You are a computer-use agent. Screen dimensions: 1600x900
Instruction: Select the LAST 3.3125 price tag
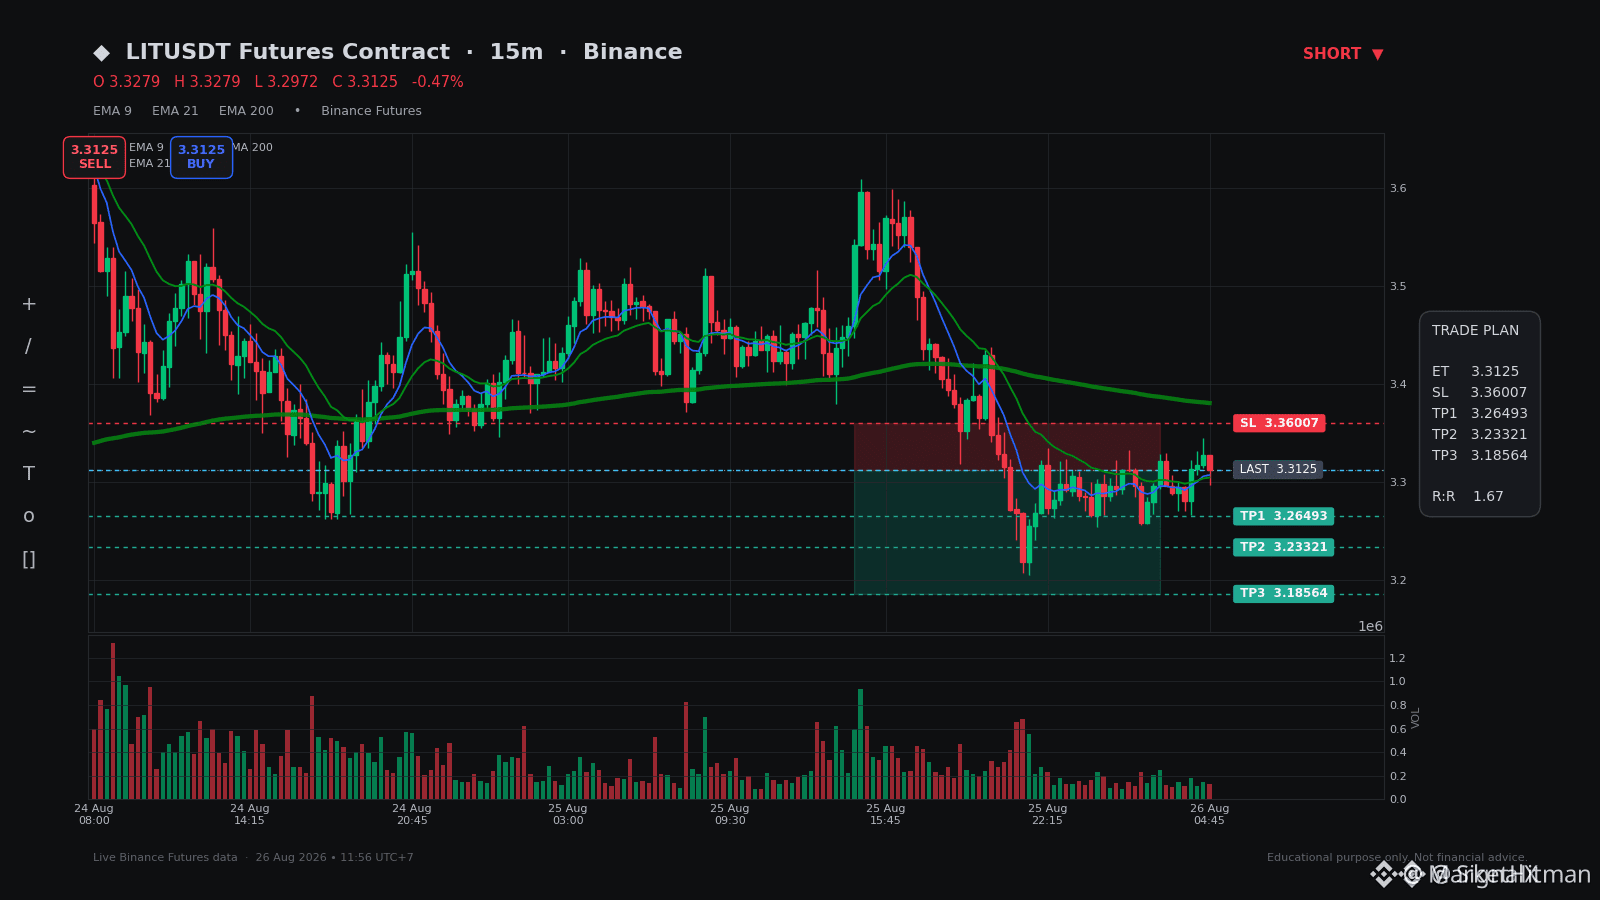(x=1278, y=469)
